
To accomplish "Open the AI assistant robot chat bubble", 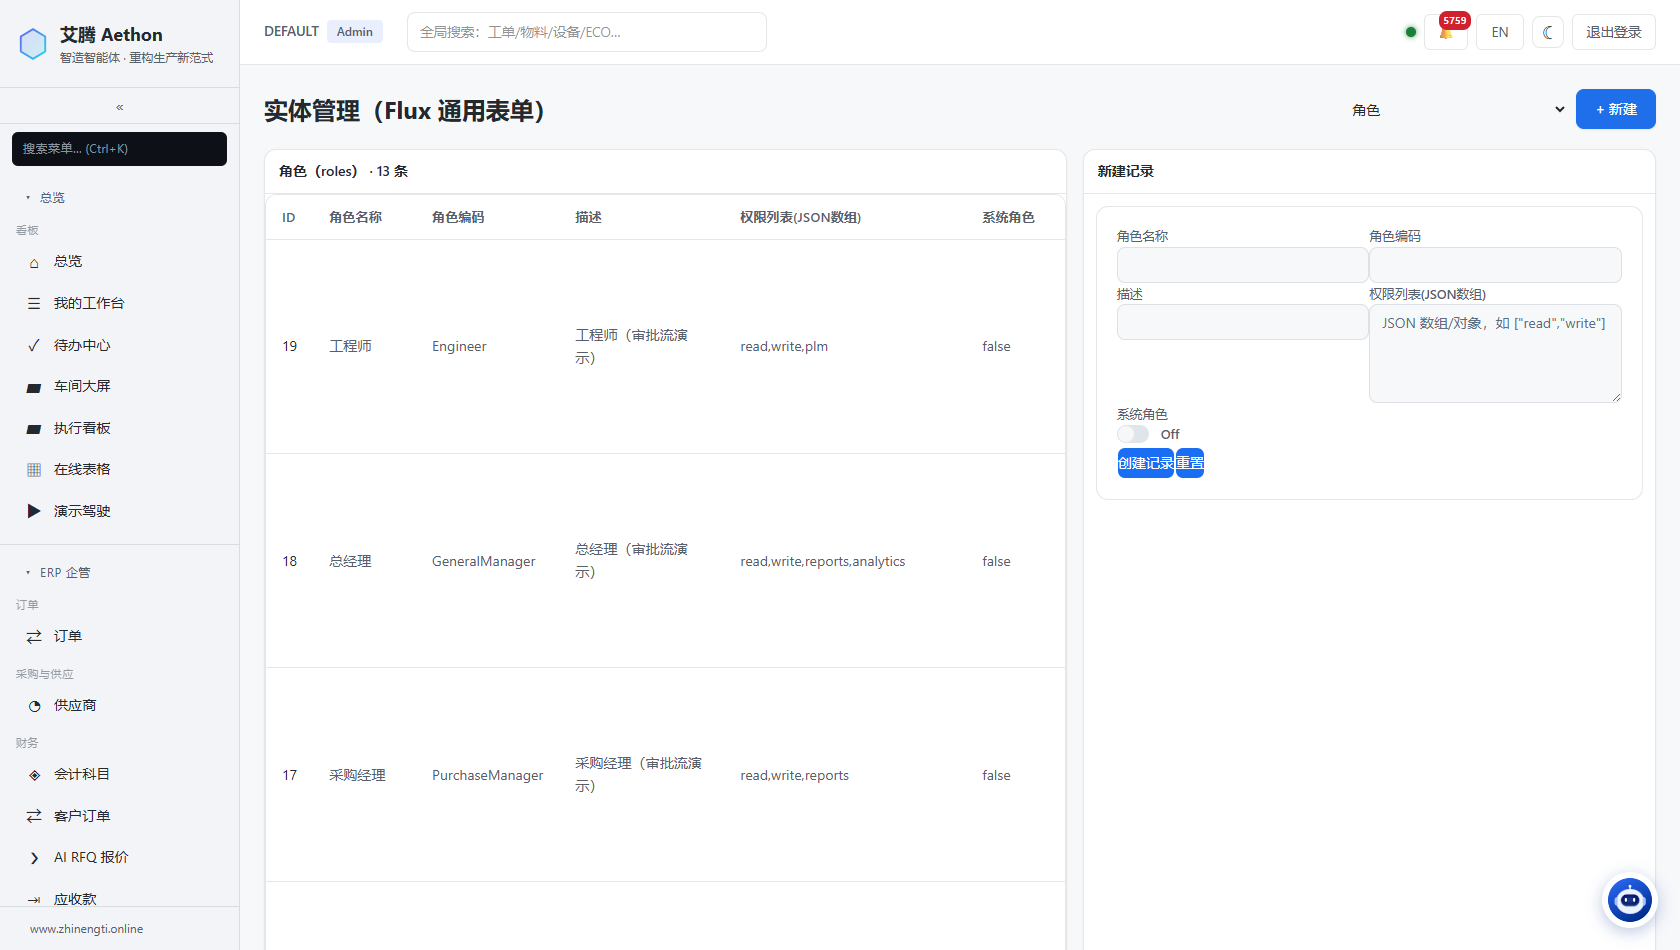I will pos(1630,900).
